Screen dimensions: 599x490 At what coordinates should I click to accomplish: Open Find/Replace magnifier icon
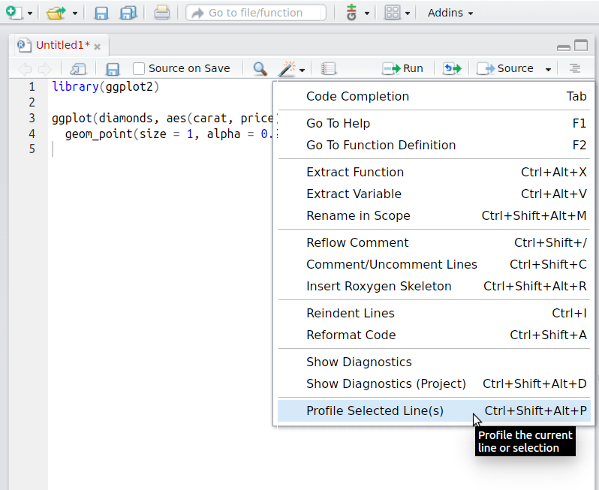point(260,69)
